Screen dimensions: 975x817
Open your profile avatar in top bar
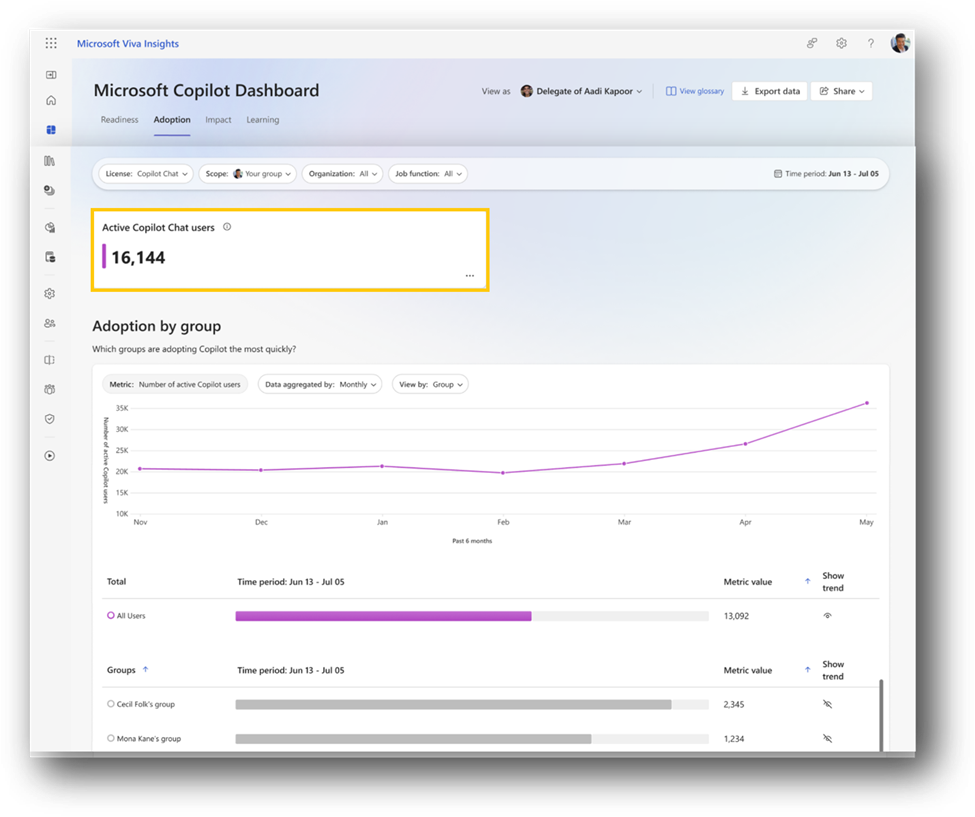(x=899, y=42)
